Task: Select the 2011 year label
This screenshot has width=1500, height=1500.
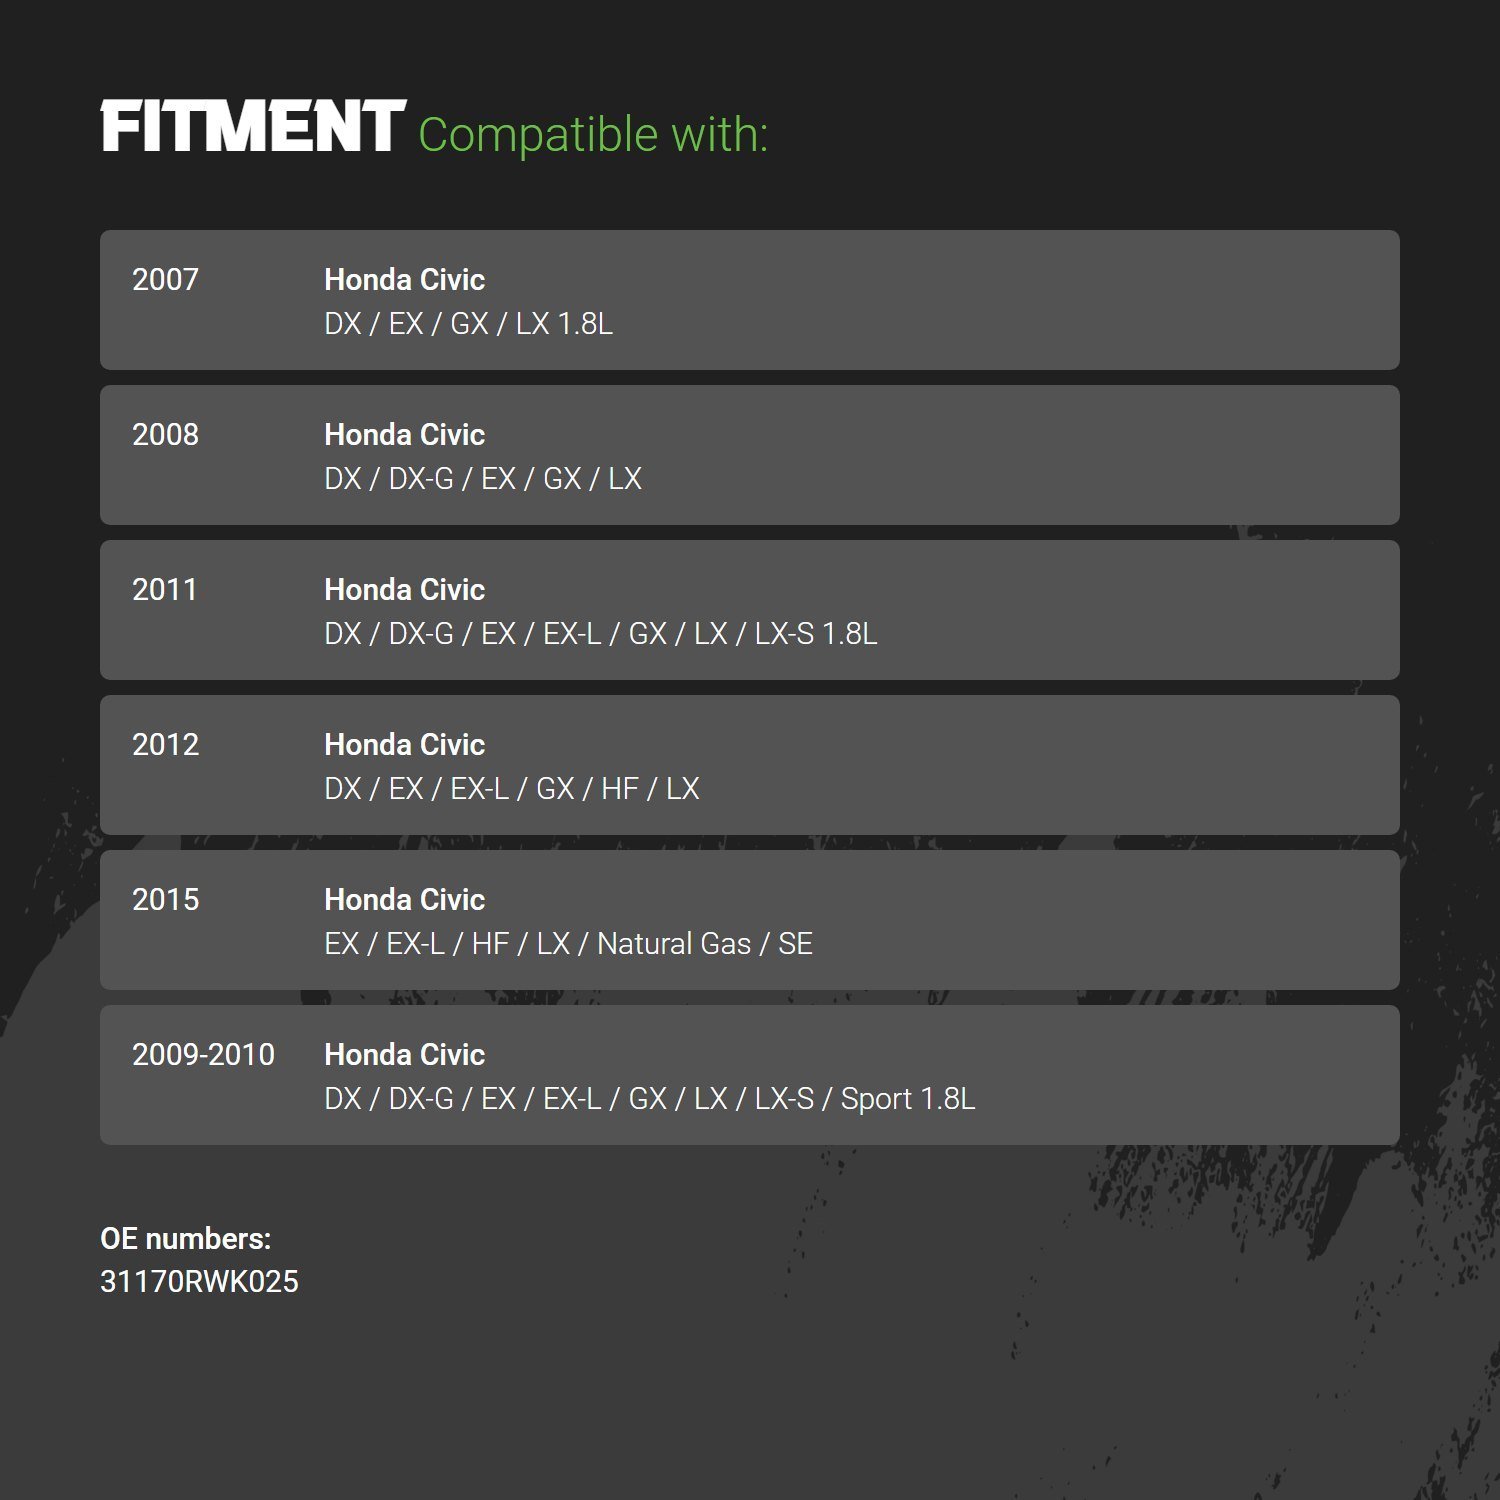Action: point(164,590)
